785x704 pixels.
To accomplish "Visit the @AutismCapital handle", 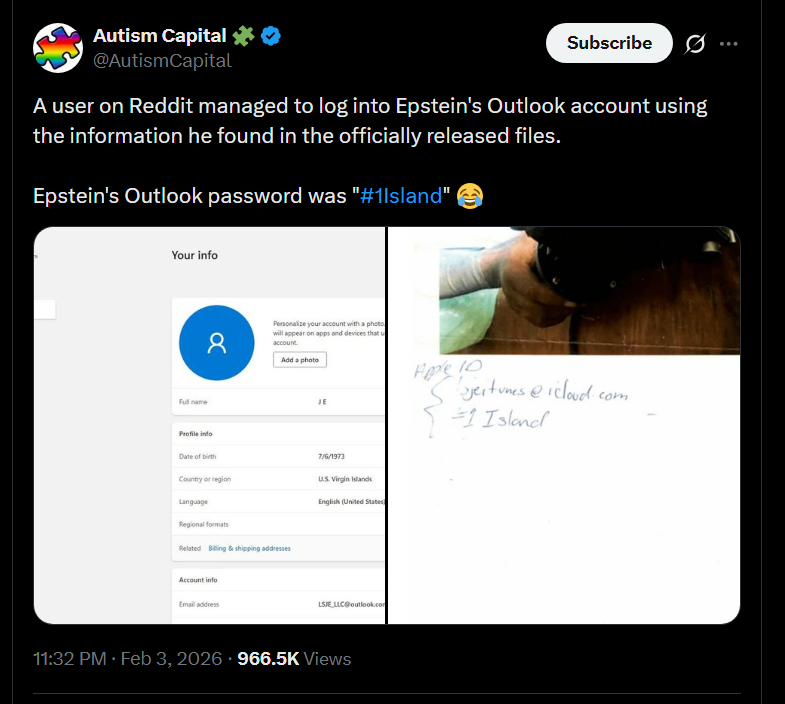I will [x=162, y=61].
